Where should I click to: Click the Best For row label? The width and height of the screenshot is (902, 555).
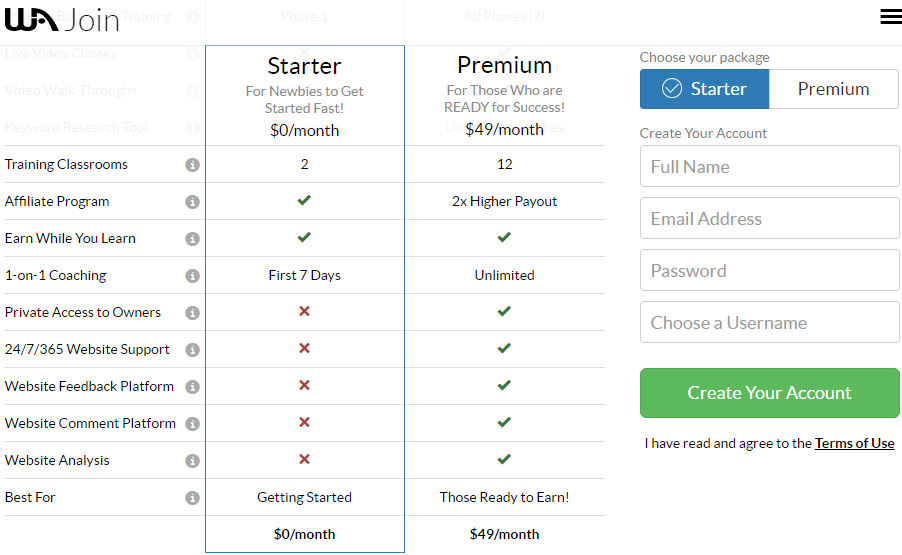tap(30, 497)
